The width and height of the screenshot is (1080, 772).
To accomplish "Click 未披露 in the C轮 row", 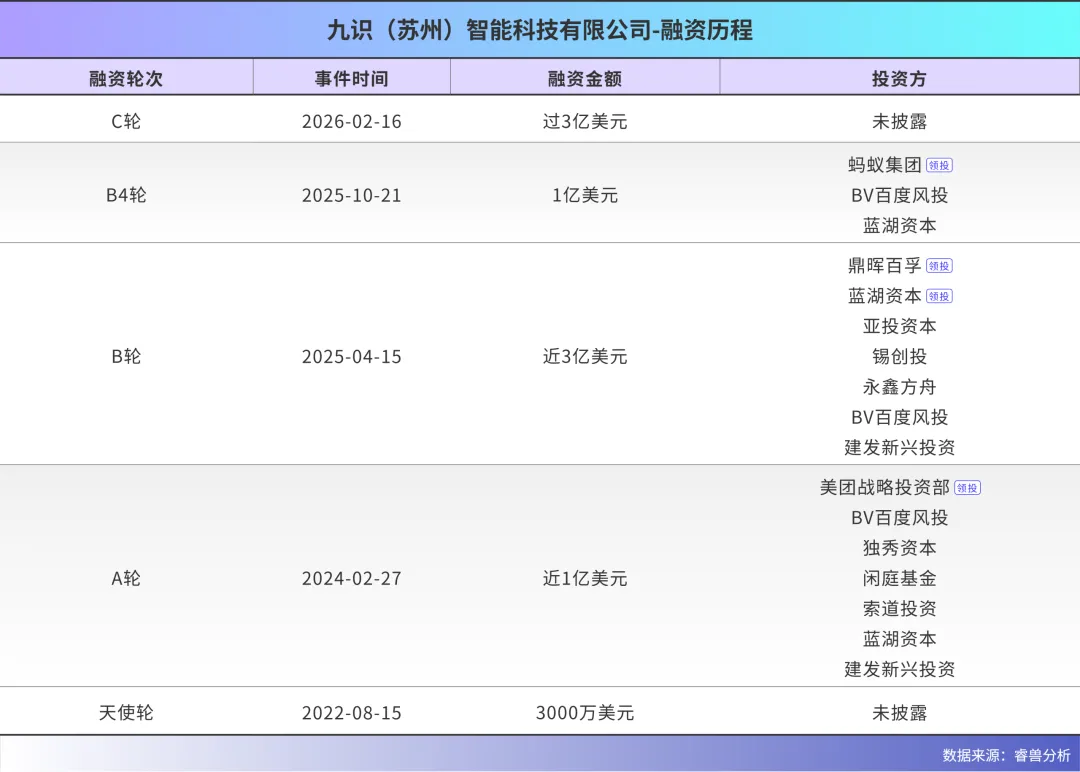I will tap(900, 121).
